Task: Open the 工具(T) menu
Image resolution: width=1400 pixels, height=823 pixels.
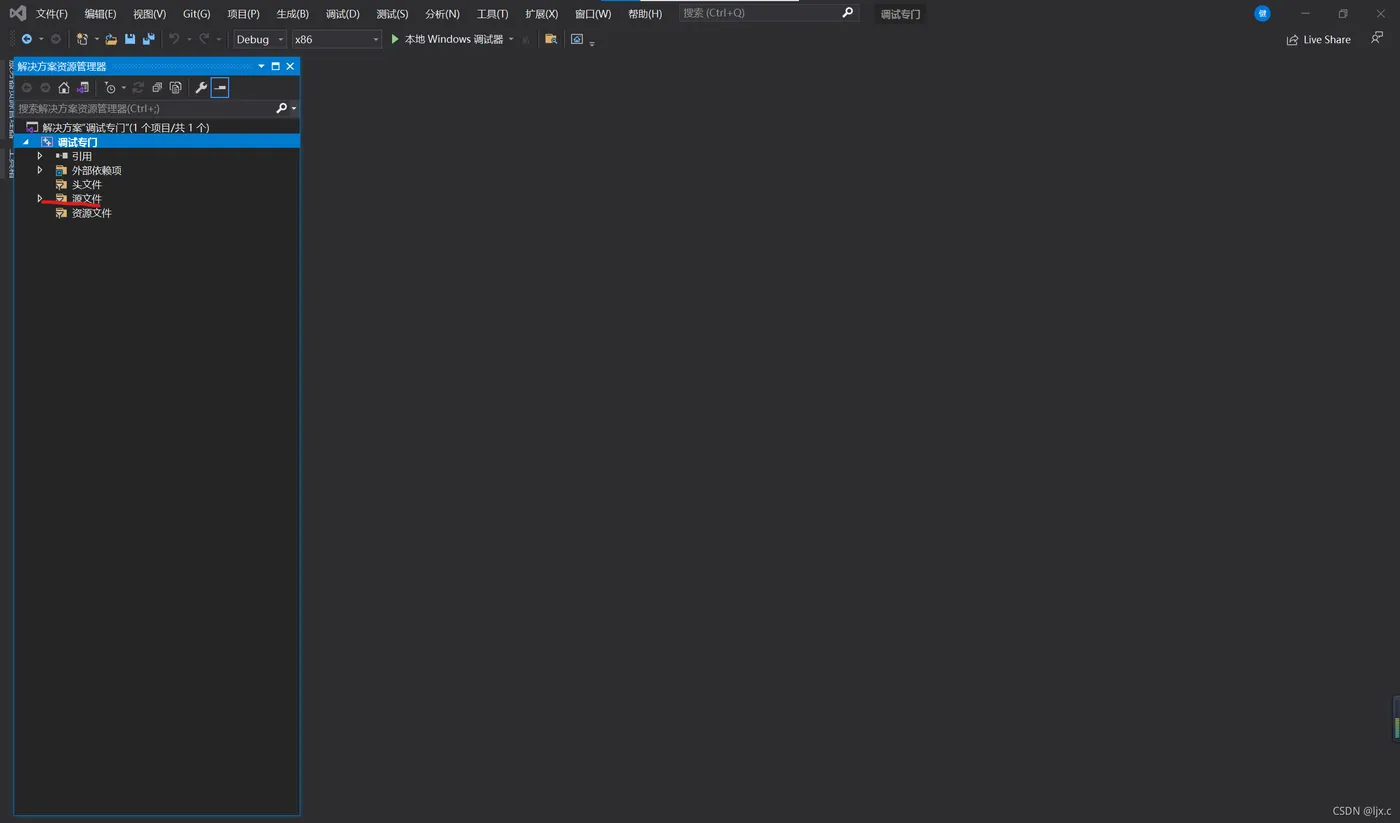Action: 492,14
